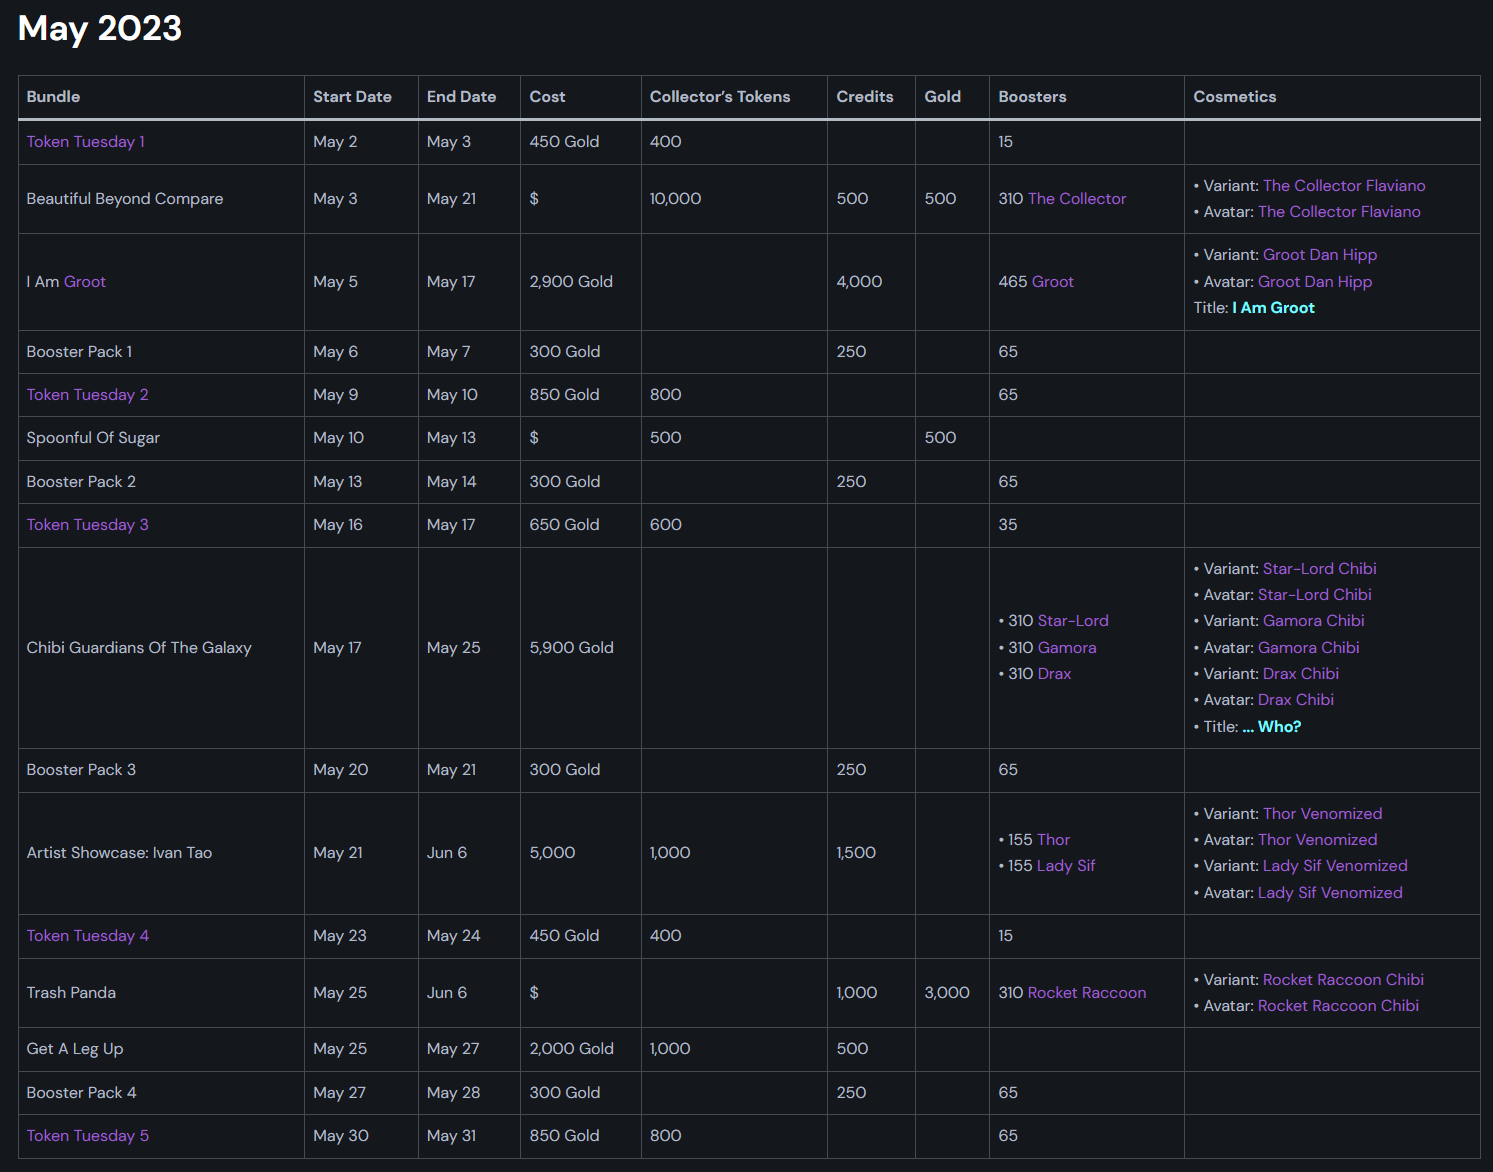
Task: Open the Token Tuesday 2 link
Action: pyautogui.click(x=87, y=395)
